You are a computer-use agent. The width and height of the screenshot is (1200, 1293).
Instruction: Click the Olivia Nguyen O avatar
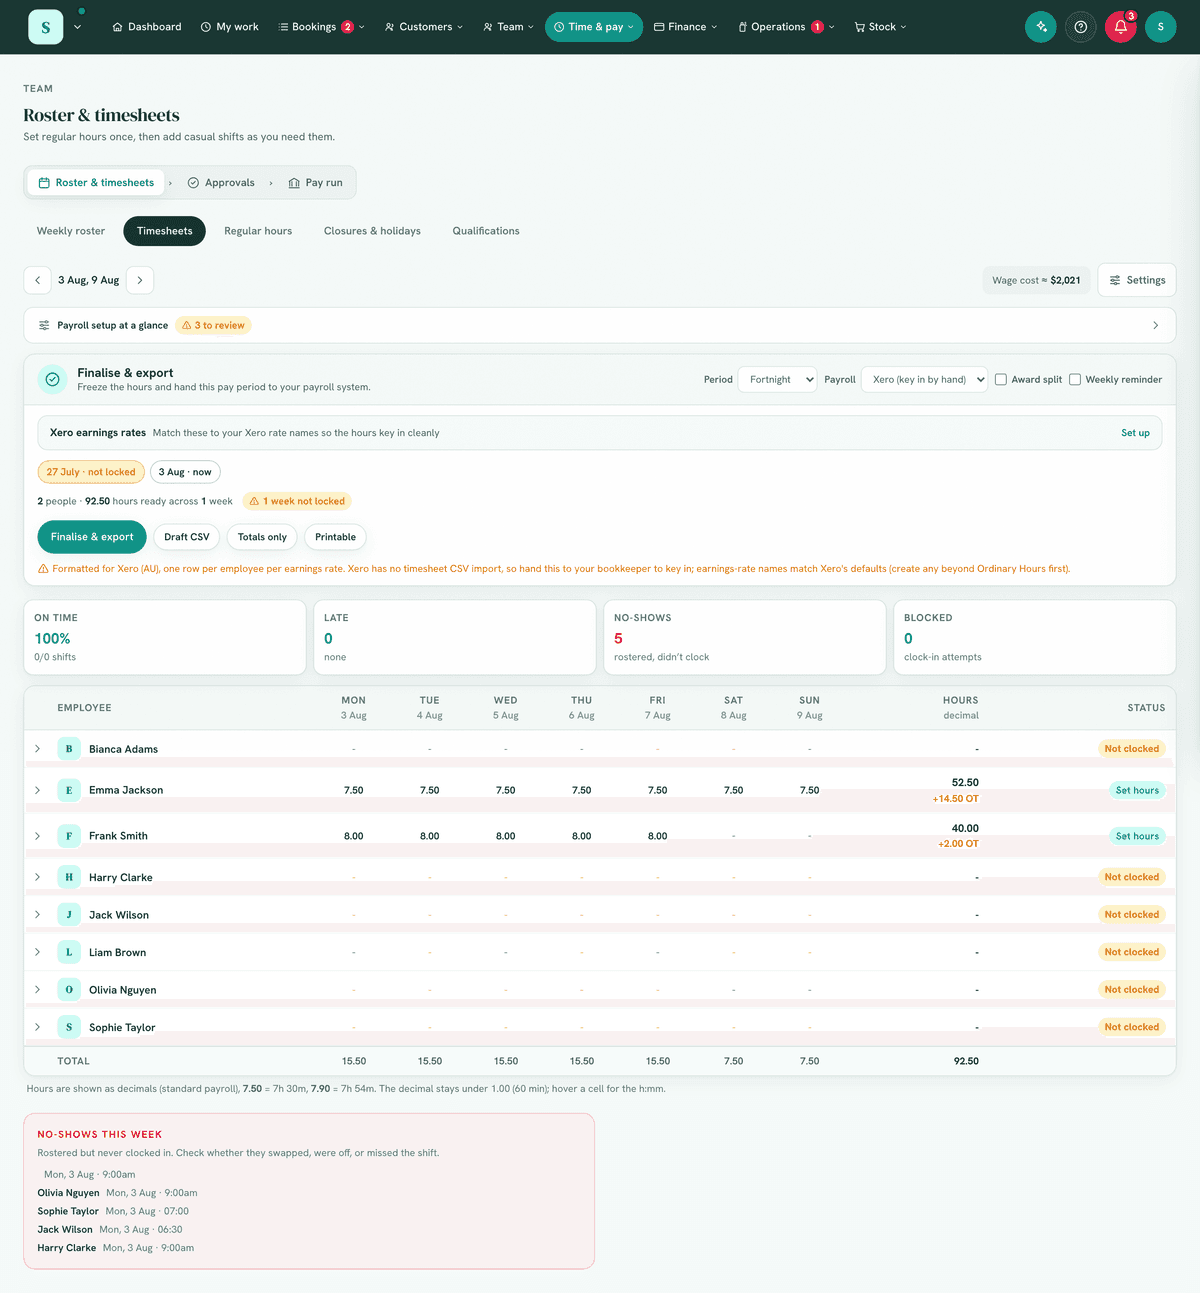click(69, 990)
